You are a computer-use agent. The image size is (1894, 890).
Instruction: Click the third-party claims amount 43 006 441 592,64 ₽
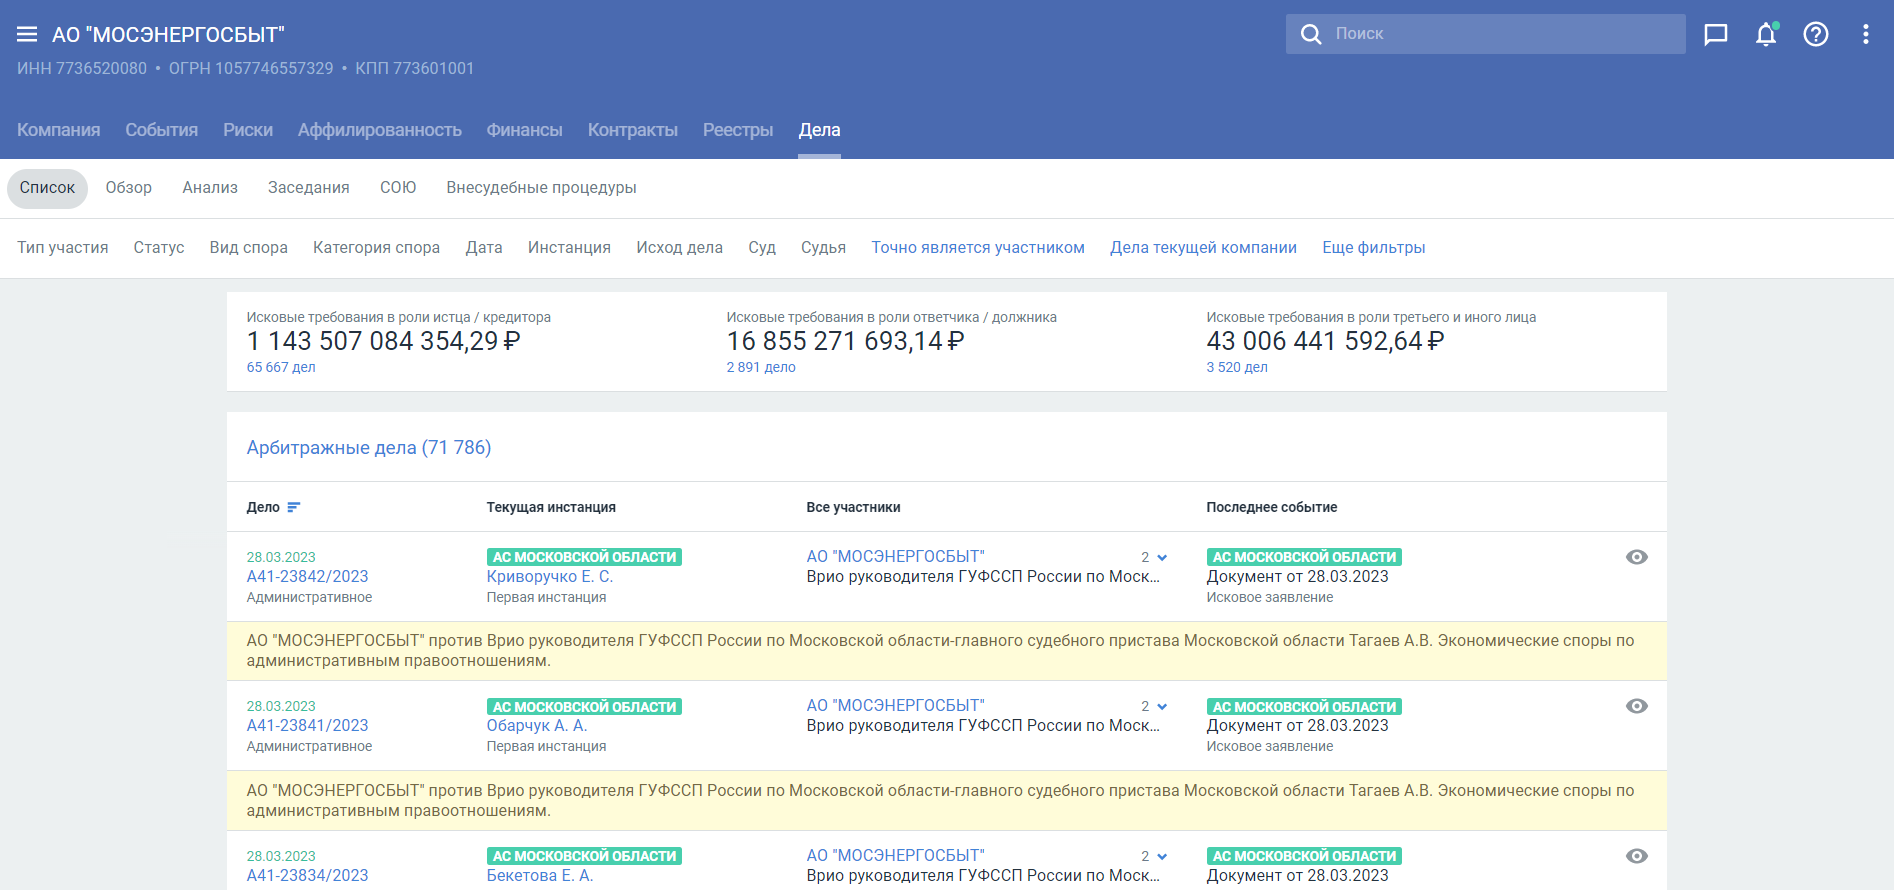point(1326,341)
